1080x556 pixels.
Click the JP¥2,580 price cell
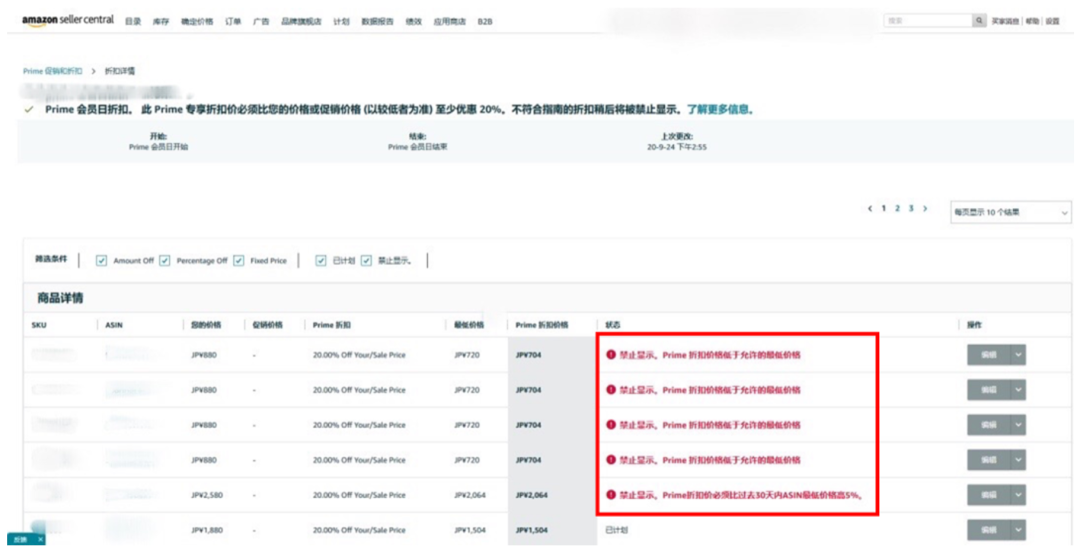click(x=207, y=495)
